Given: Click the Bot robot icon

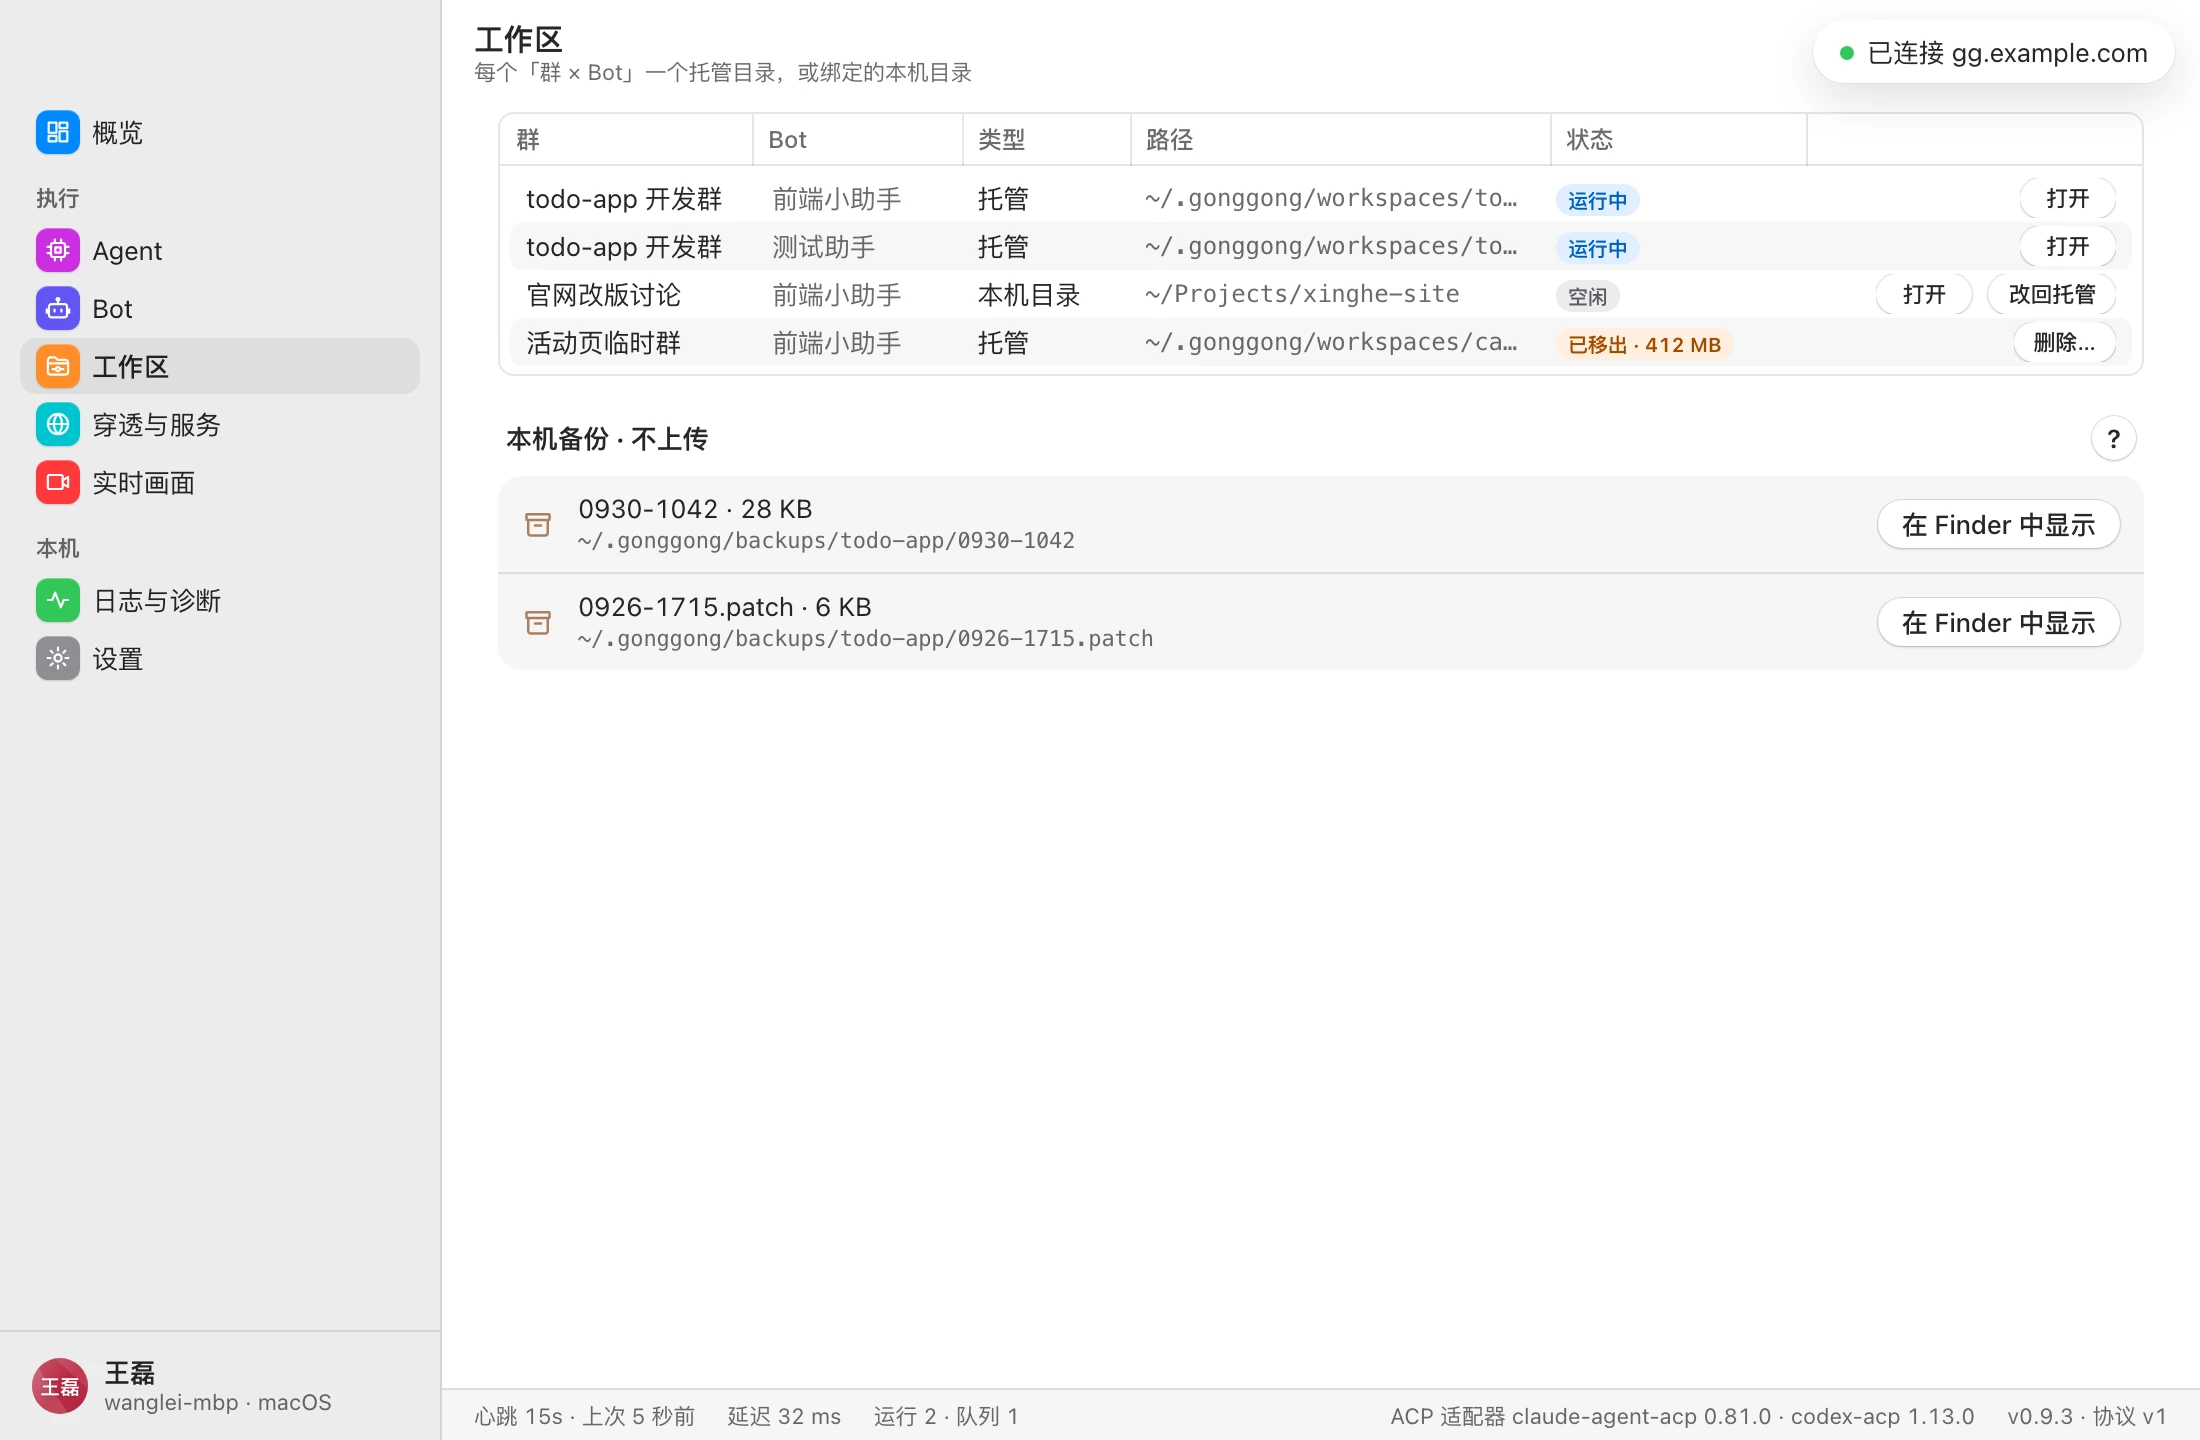Looking at the screenshot, I should 58,309.
